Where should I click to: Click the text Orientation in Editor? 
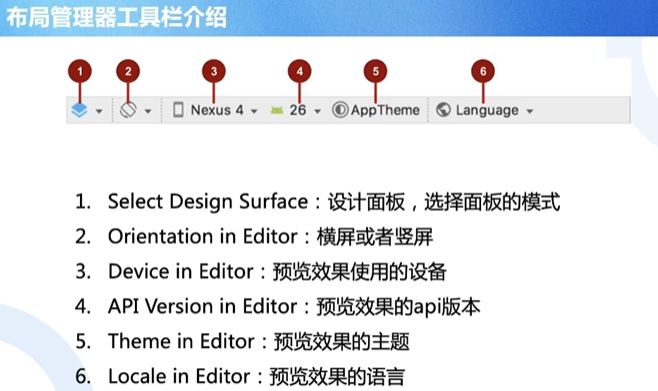pyautogui.click(x=203, y=237)
